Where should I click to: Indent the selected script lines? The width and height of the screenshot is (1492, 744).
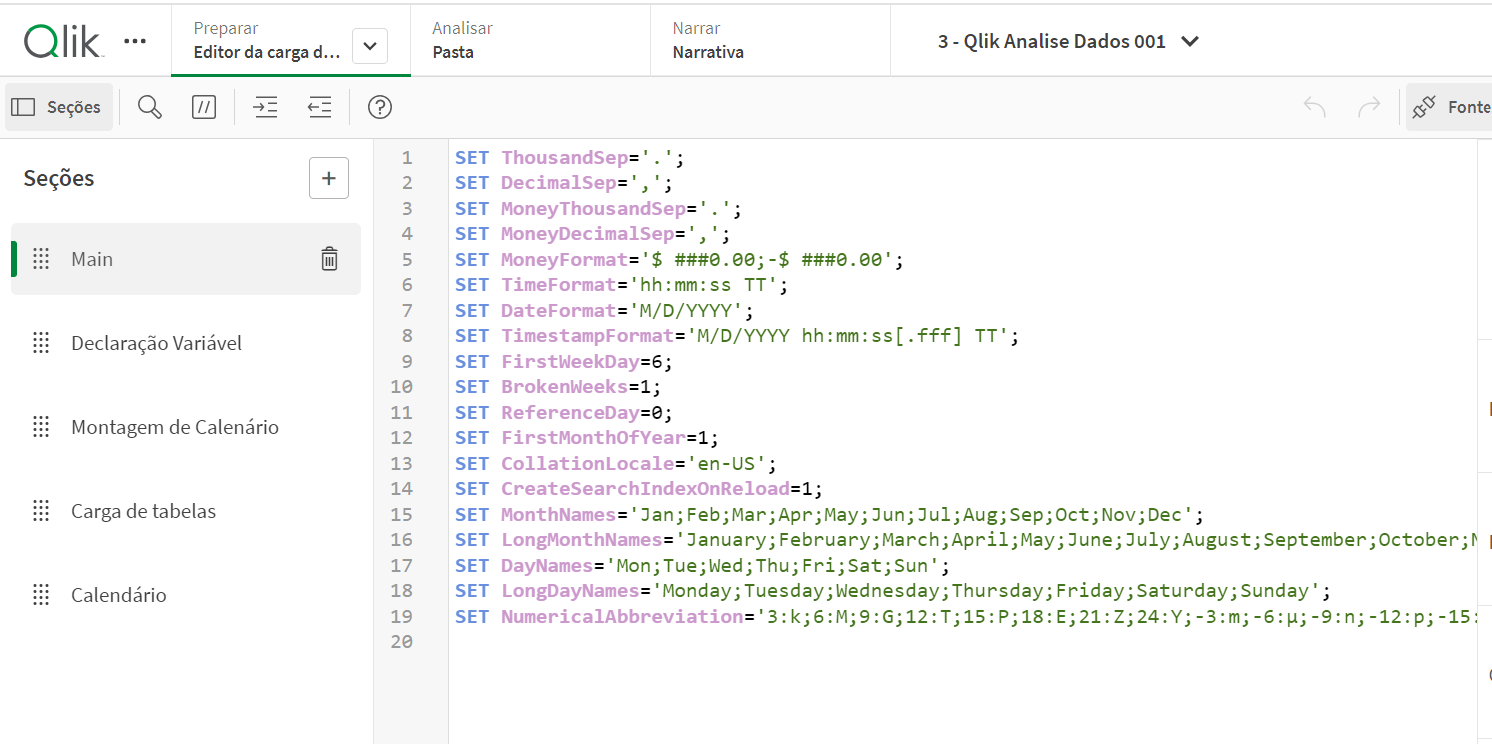tap(265, 108)
